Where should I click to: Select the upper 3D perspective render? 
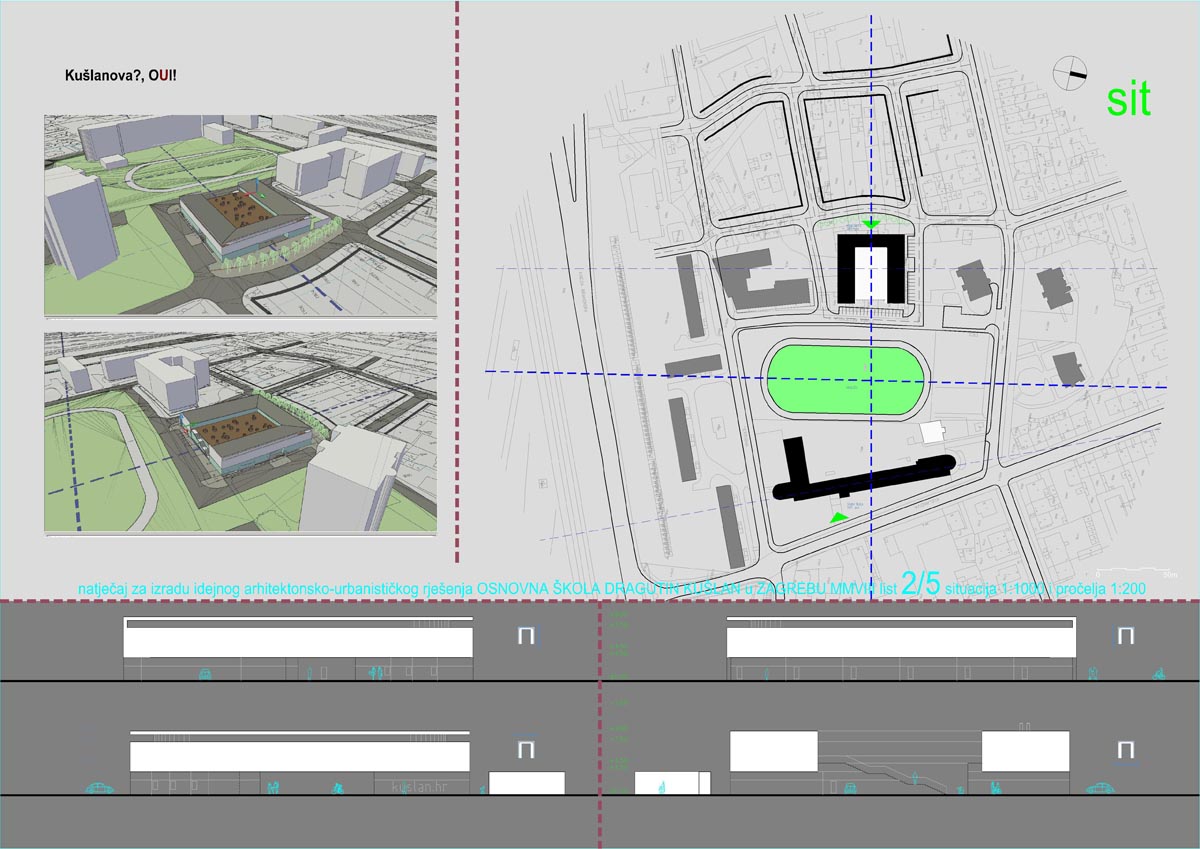(240, 215)
